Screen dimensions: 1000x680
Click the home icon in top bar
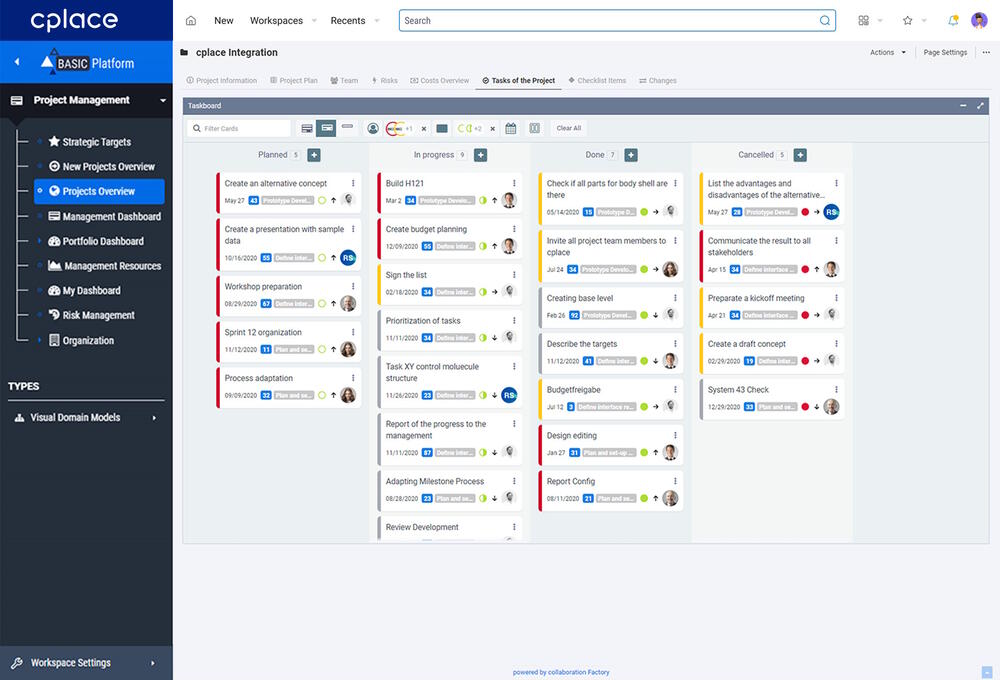pyautogui.click(x=191, y=20)
